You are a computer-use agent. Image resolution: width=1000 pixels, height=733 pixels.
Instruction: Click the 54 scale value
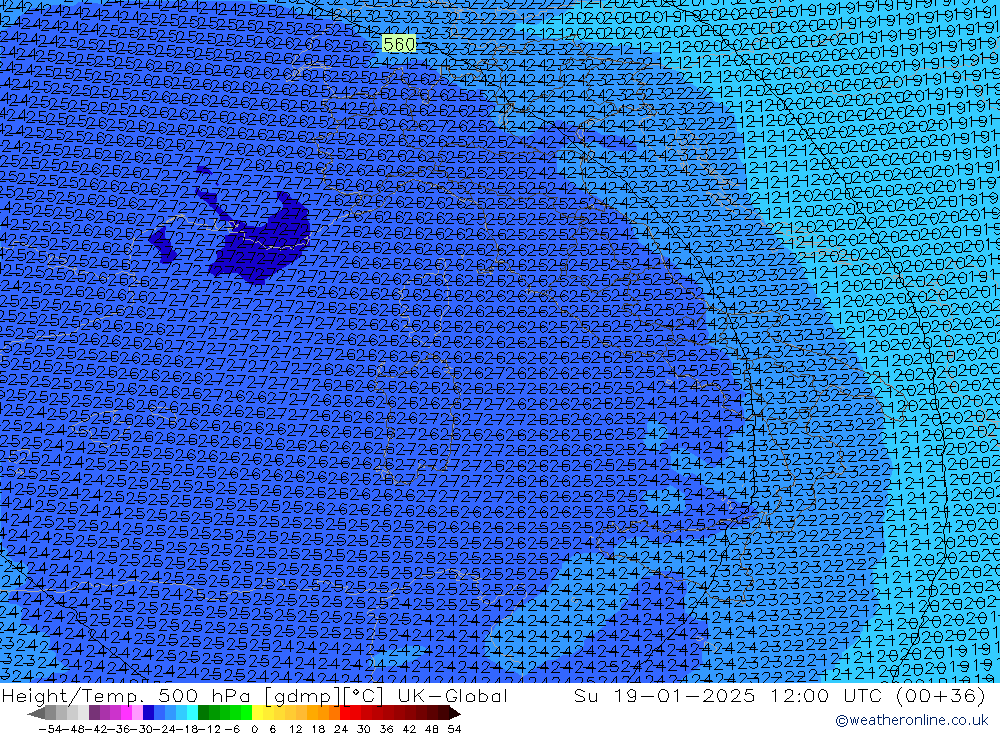click(x=454, y=729)
